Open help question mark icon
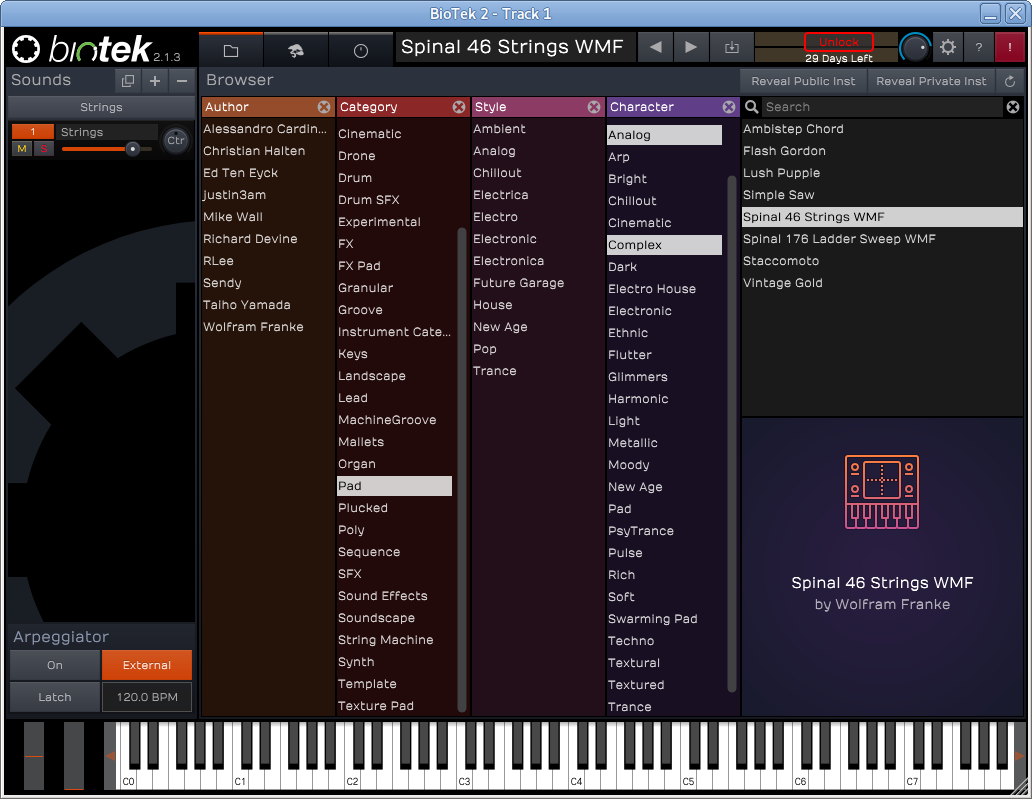This screenshot has height=799, width=1032. point(979,47)
